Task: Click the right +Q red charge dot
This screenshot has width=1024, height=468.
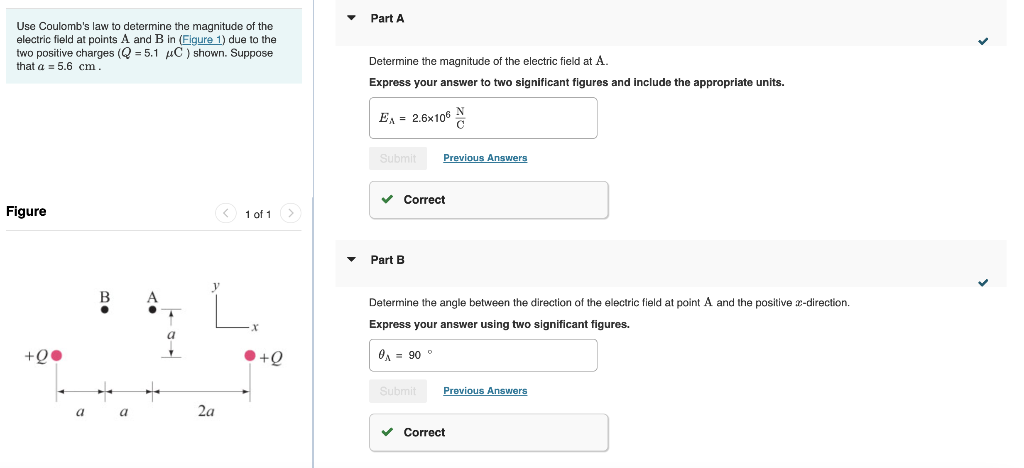Action: click(x=250, y=355)
